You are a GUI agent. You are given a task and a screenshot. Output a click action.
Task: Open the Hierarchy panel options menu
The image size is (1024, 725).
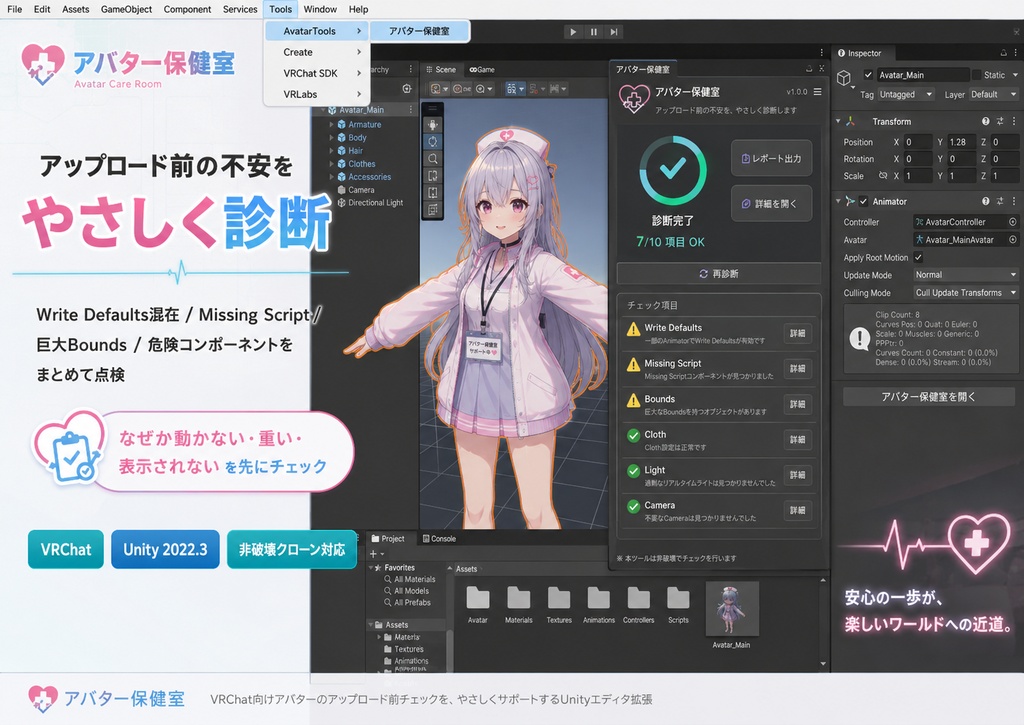(x=411, y=69)
